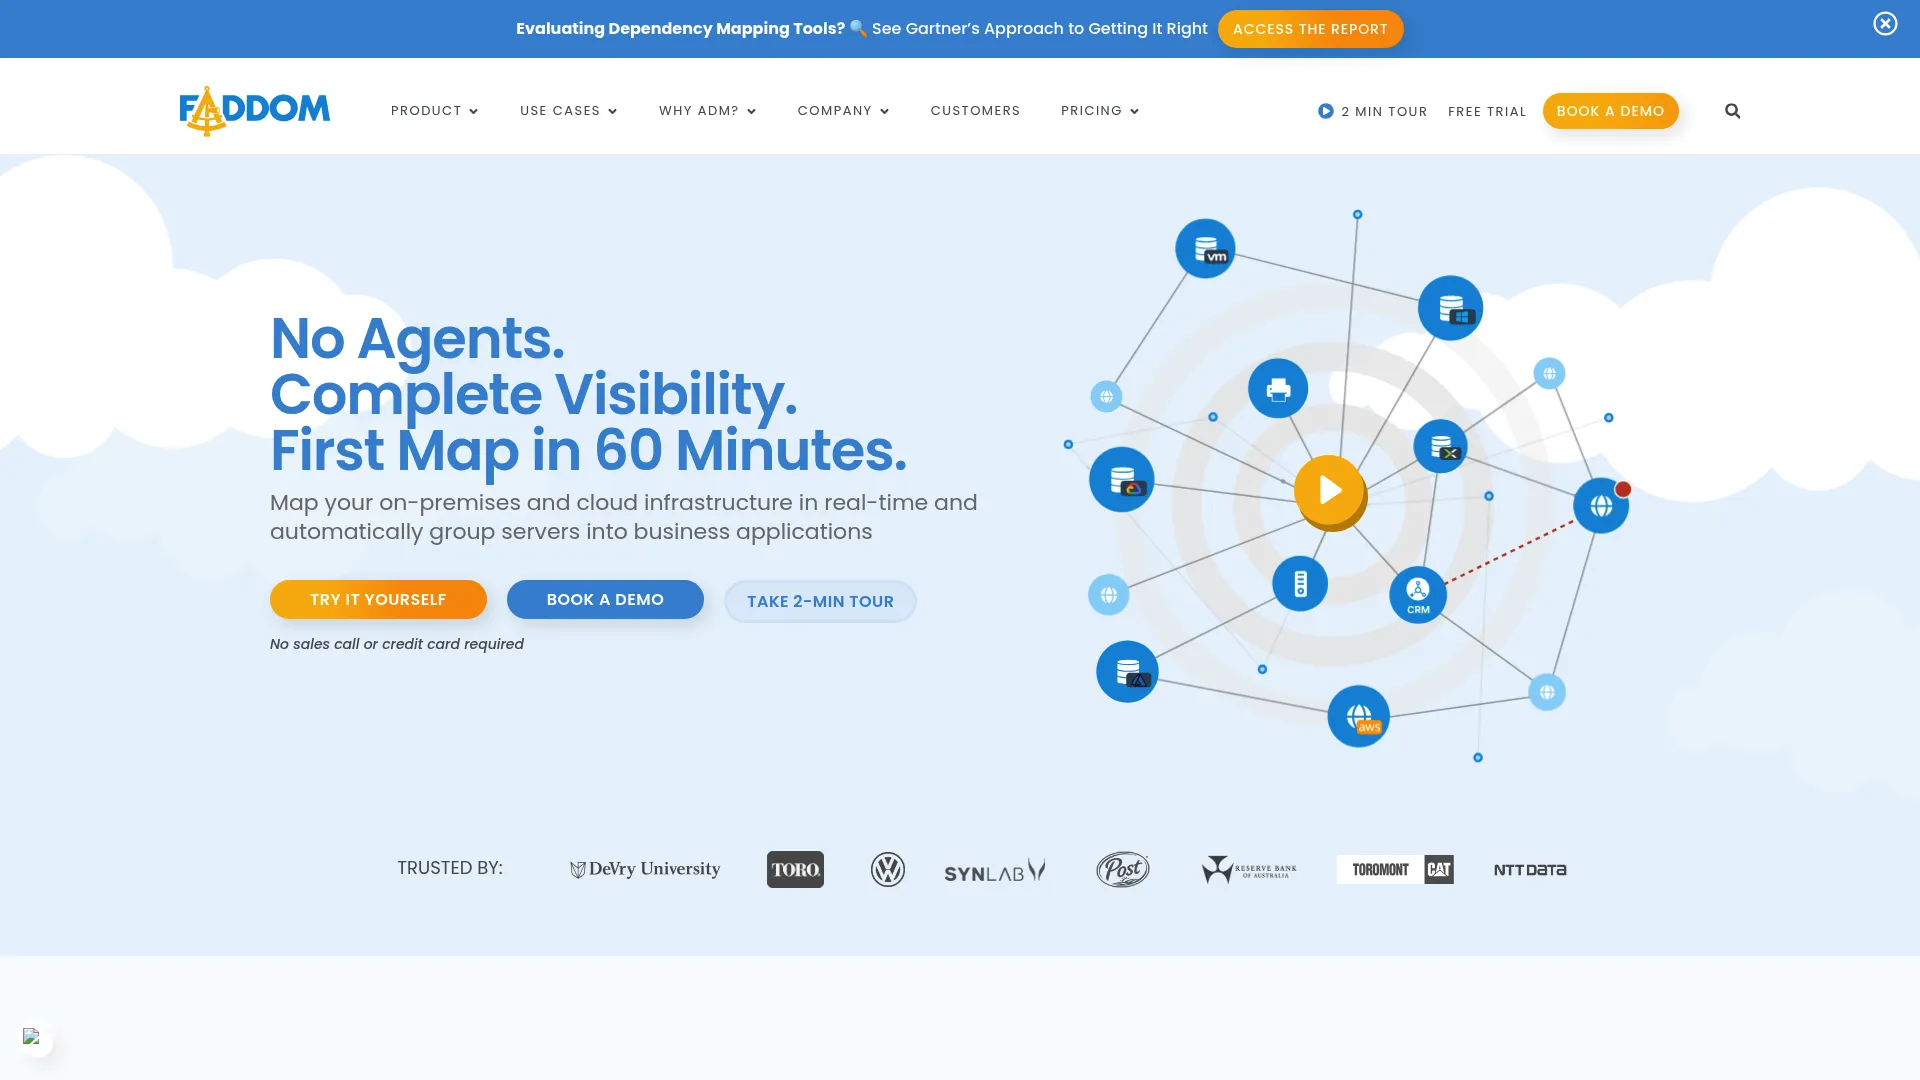This screenshot has height=1080, width=1920.
Task: Click the Take 2-Min Tour button
Action: point(820,601)
